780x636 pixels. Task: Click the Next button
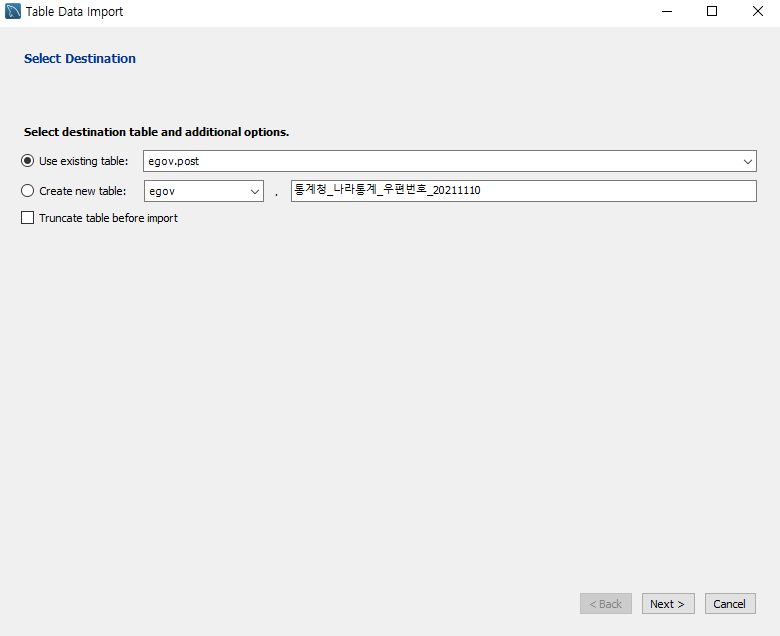pyautogui.click(x=668, y=604)
